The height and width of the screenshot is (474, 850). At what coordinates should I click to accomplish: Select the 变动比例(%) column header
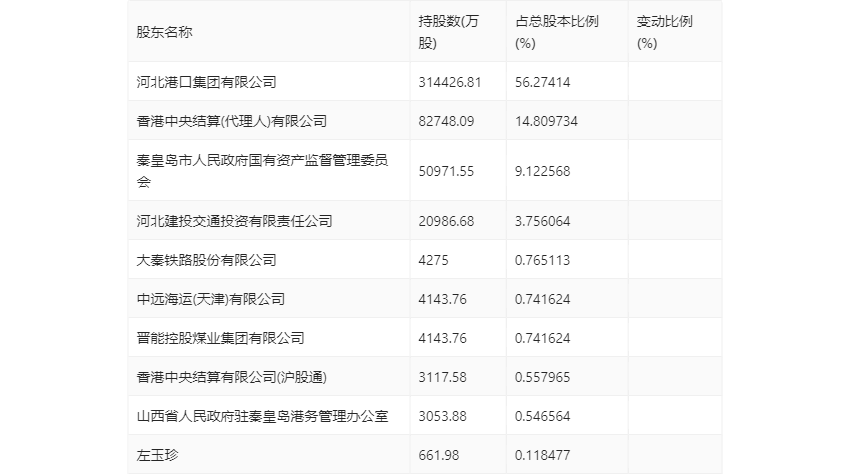pos(665,32)
